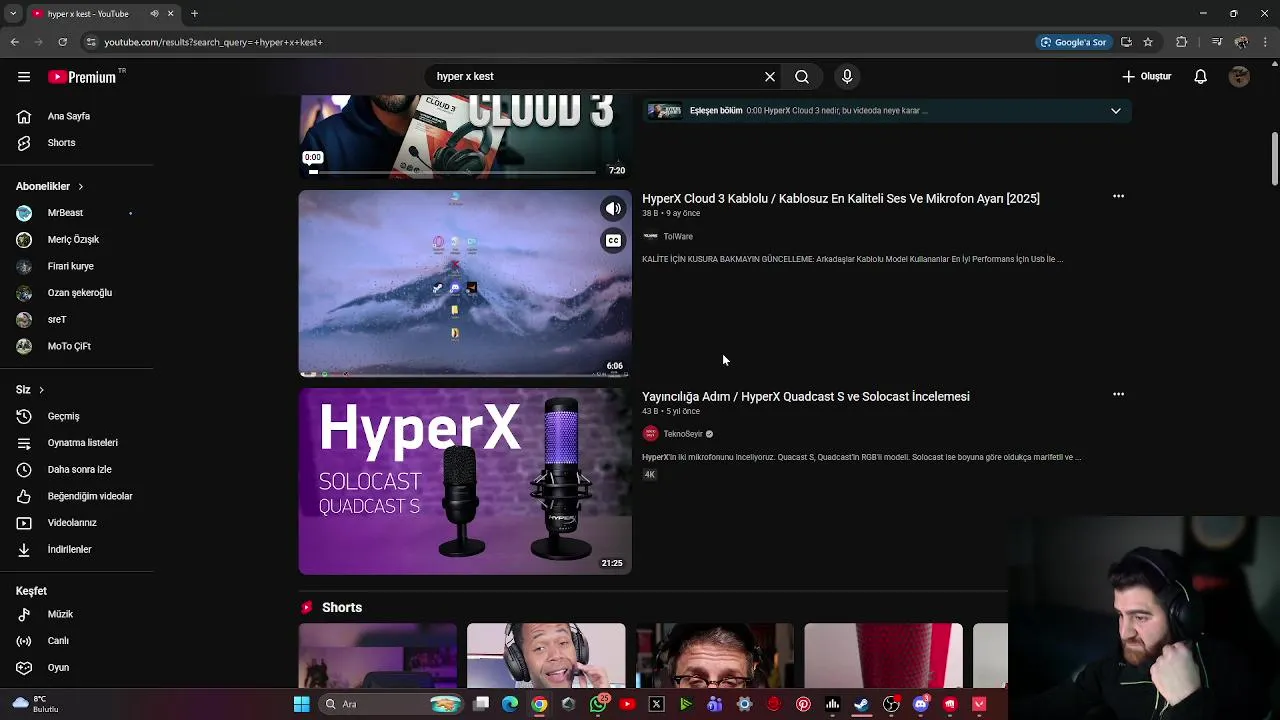Click the Chrome address bar URL
The width and height of the screenshot is (1280, 720).
click(x=213, y=42)
